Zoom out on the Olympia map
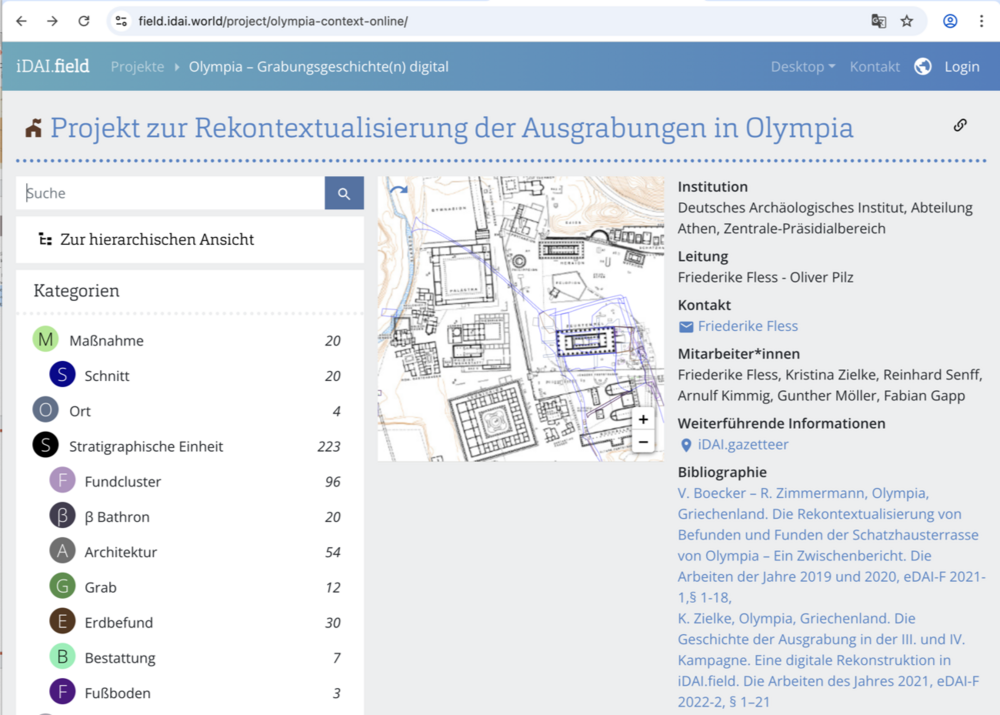 [643, 442]
